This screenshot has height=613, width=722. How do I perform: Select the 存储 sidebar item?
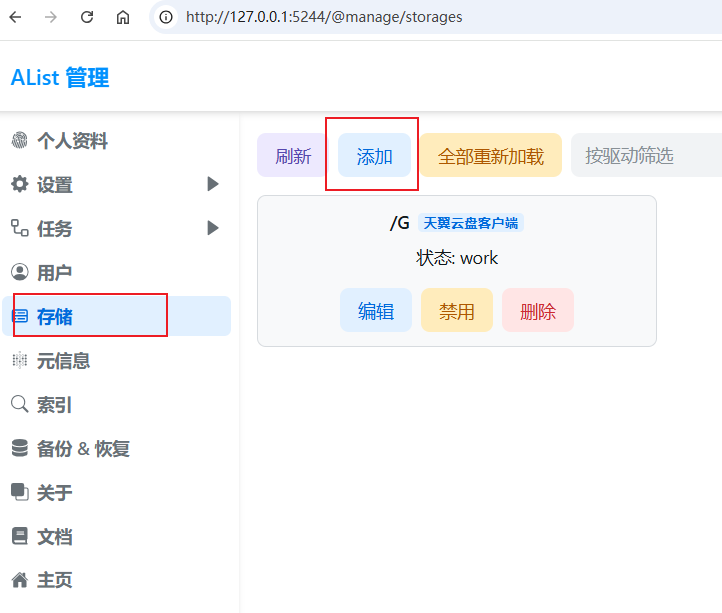coord(116,316)
